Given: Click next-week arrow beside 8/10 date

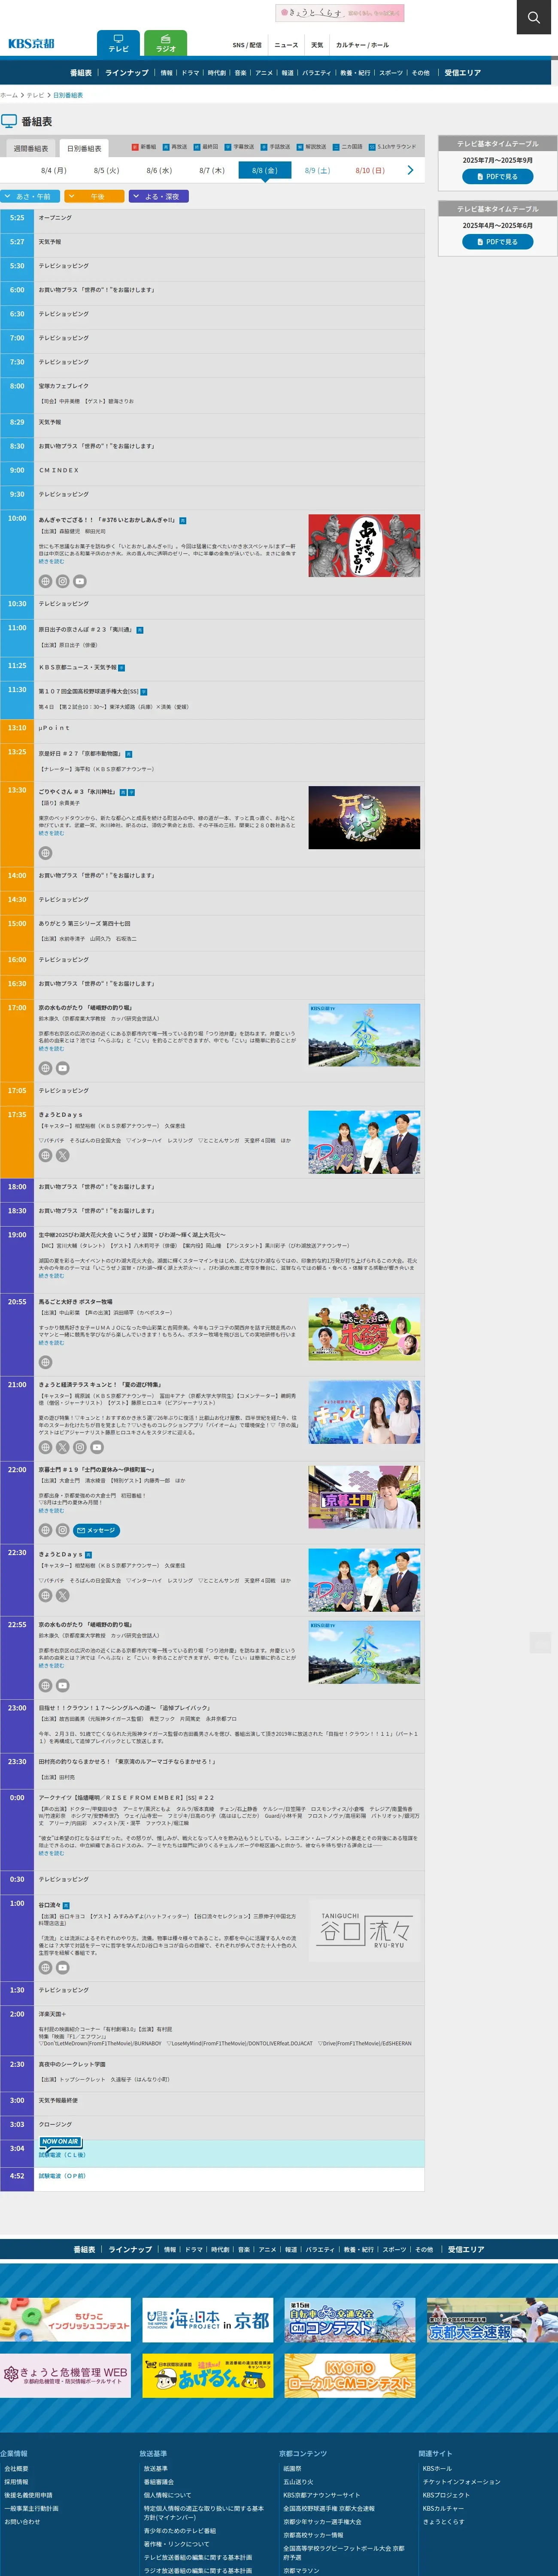Looking at the screenshot, I should point(410,170).
